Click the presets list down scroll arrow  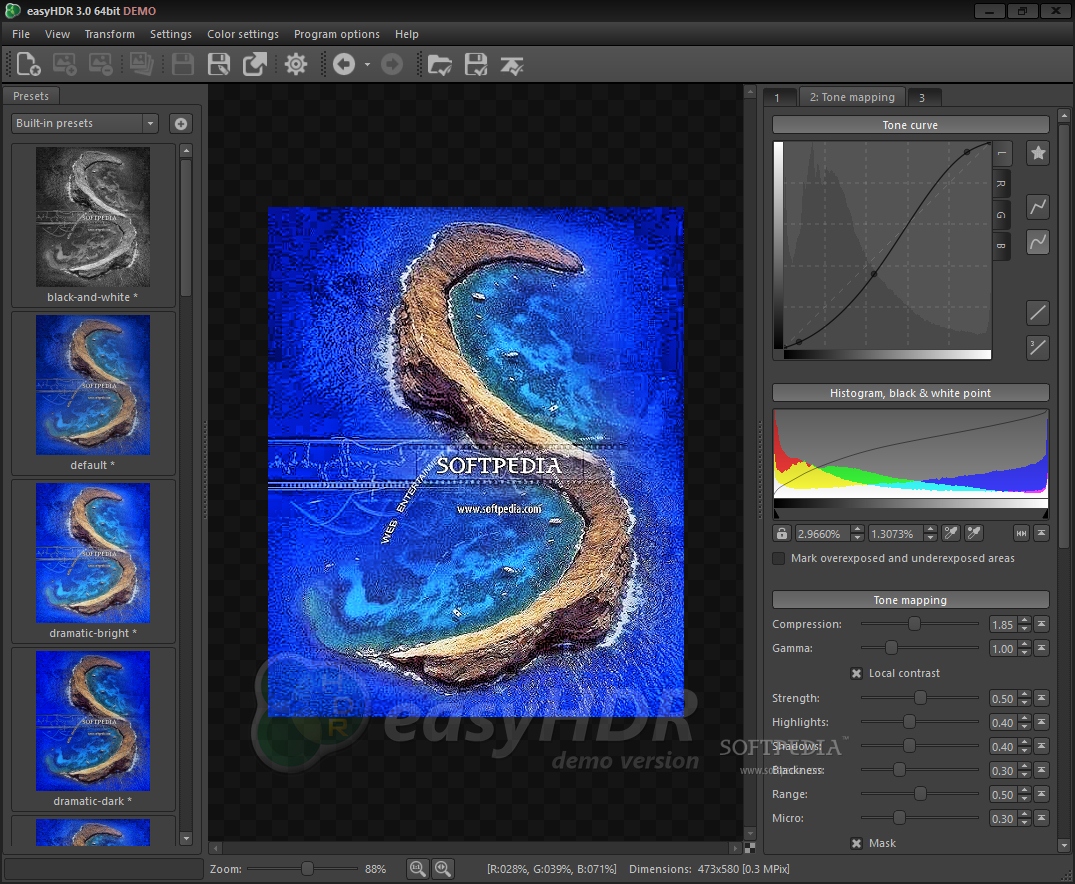[186, 838]
